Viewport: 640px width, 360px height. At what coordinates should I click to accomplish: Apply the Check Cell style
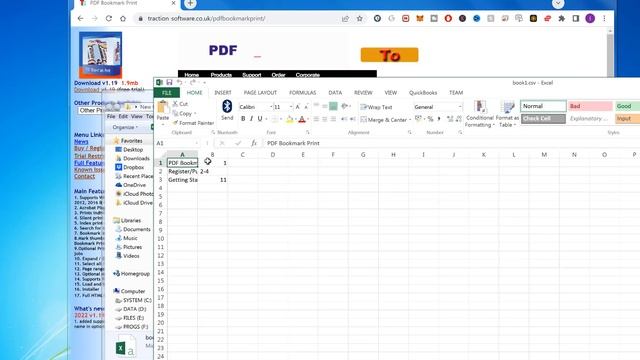pyautogui.click(x=543, y=118)
